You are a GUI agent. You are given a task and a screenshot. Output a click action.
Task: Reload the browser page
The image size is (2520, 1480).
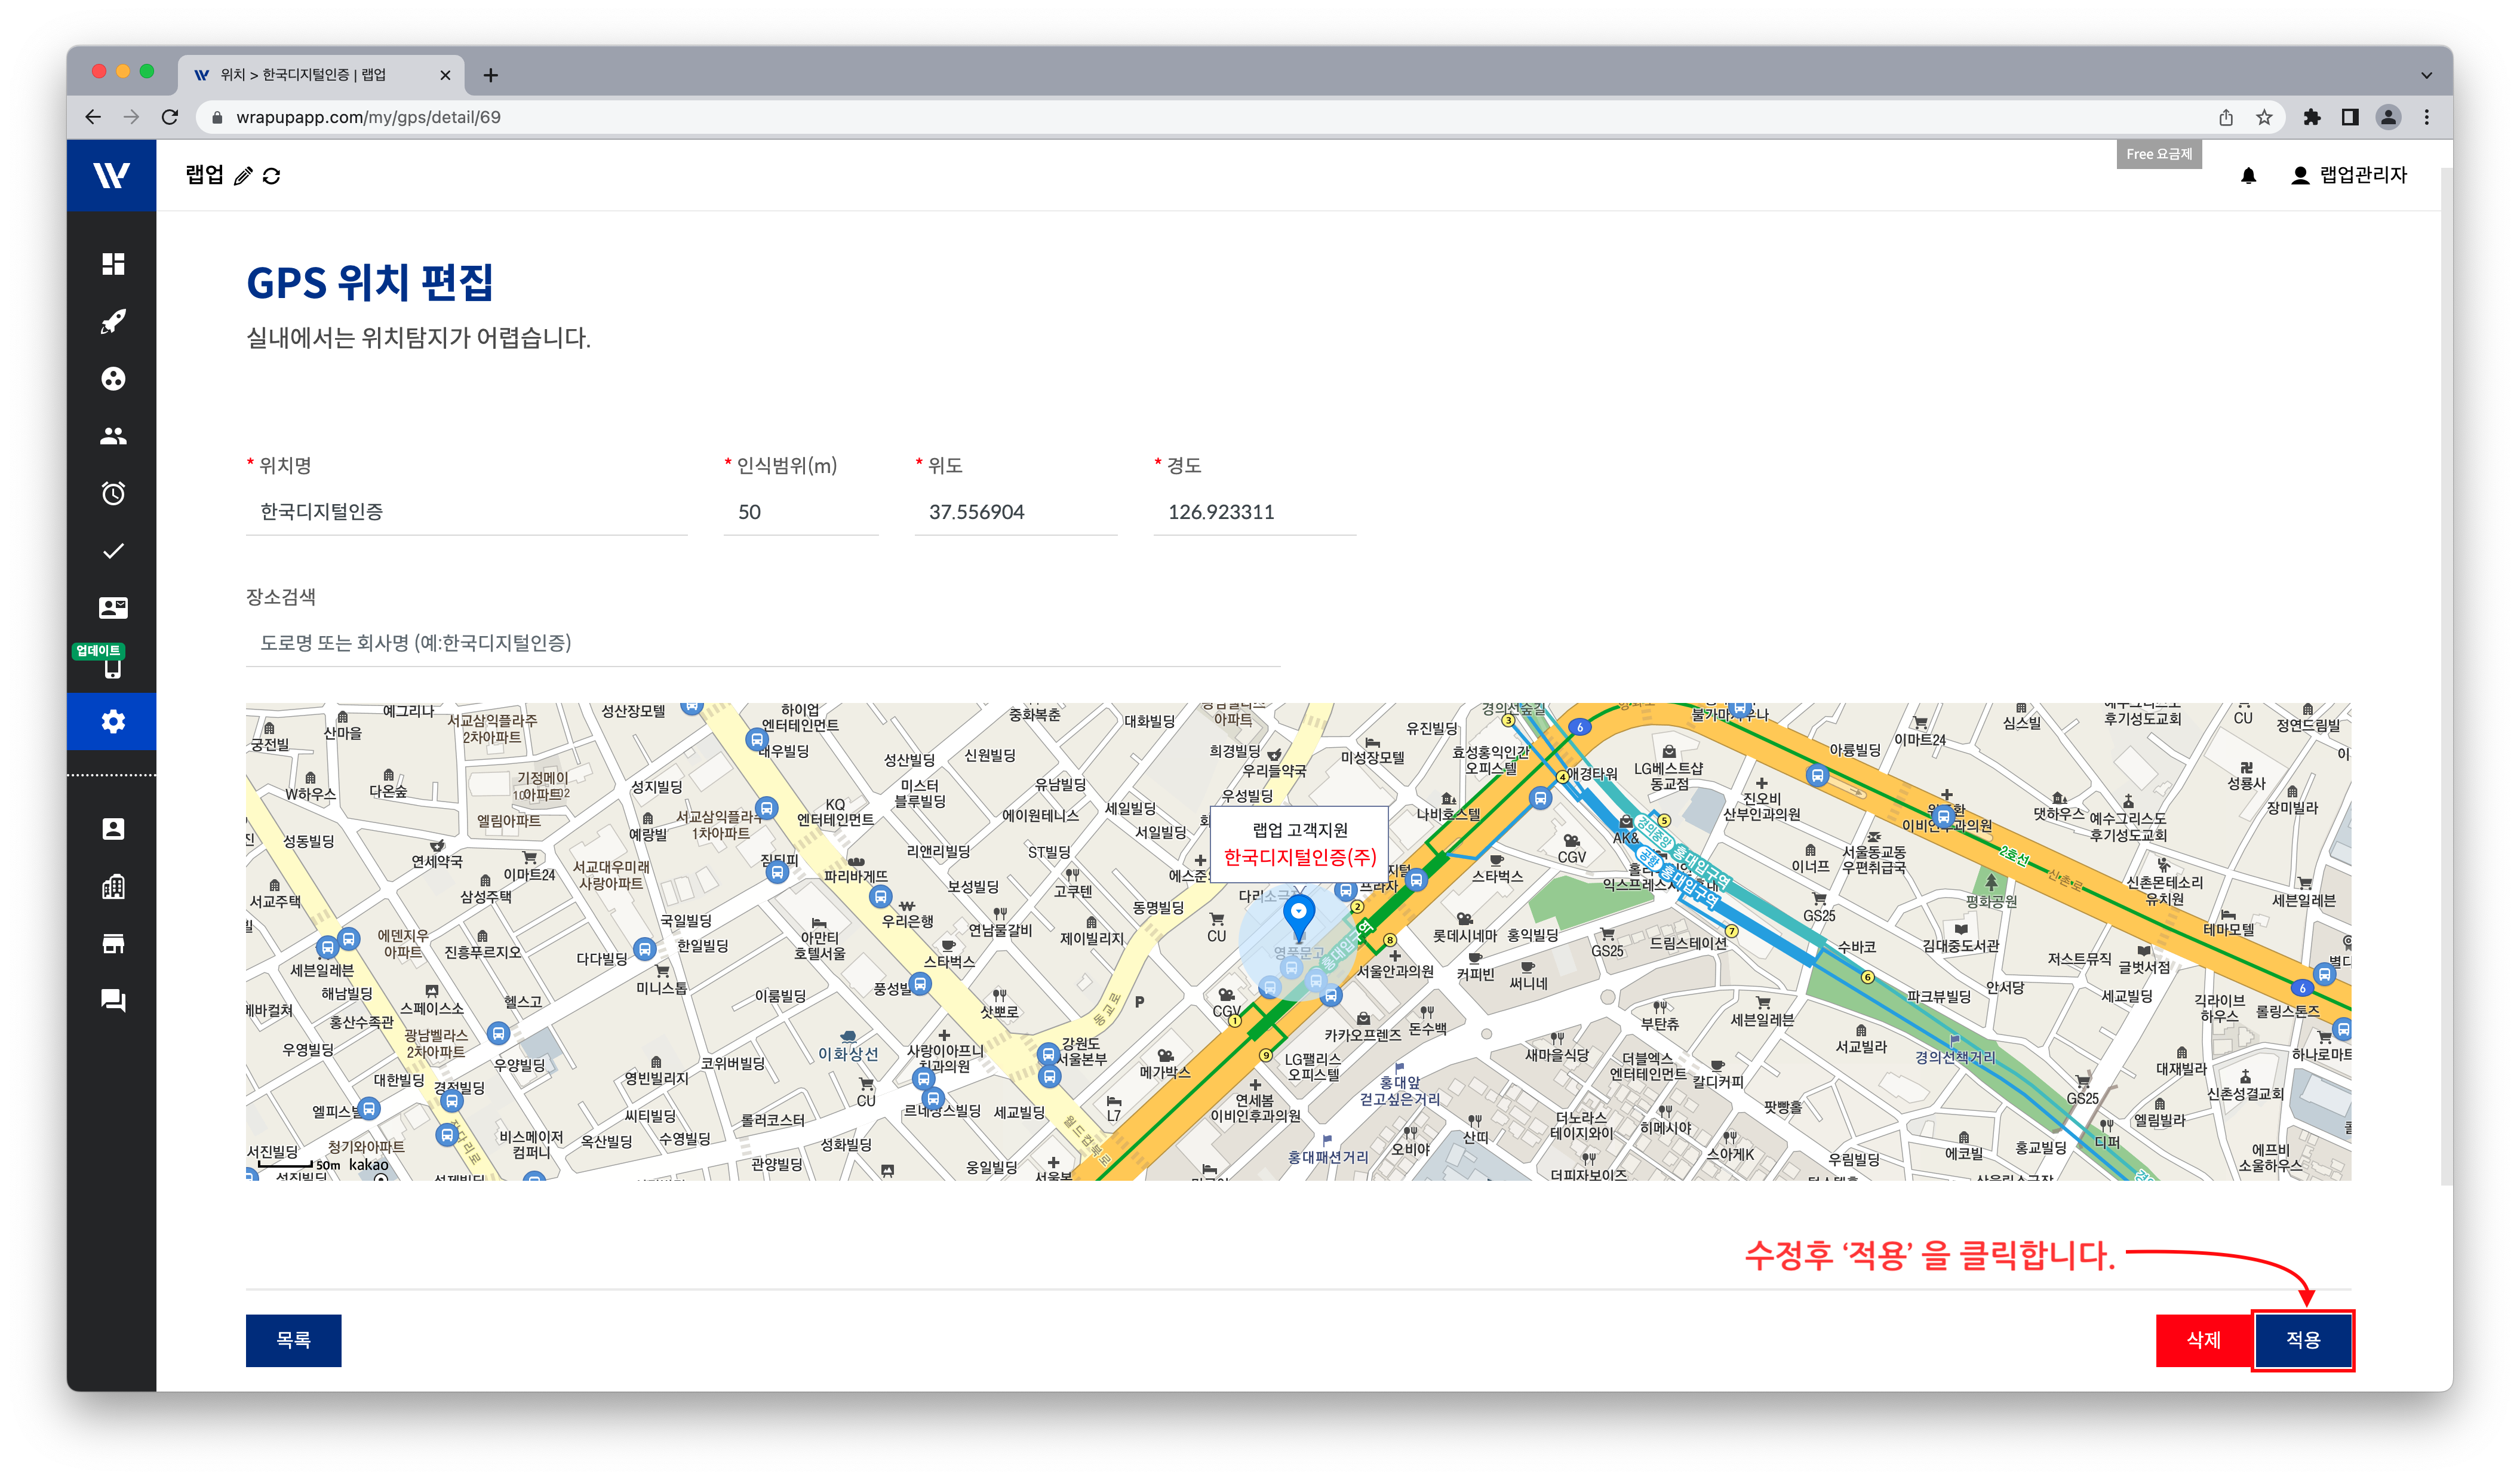[x=170, y=117]
